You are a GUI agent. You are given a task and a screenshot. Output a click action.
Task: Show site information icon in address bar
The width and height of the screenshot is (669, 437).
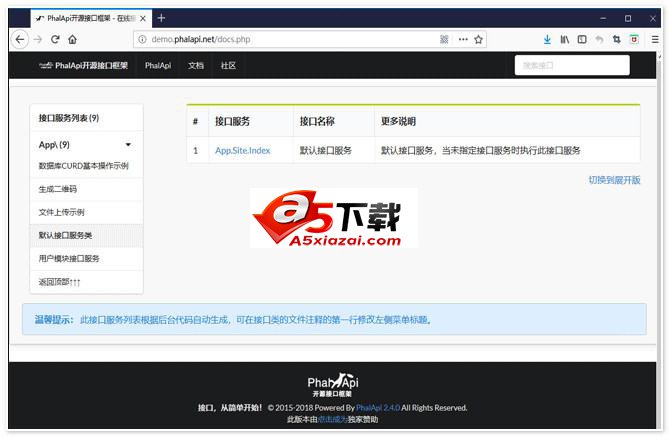pos(142,39)
